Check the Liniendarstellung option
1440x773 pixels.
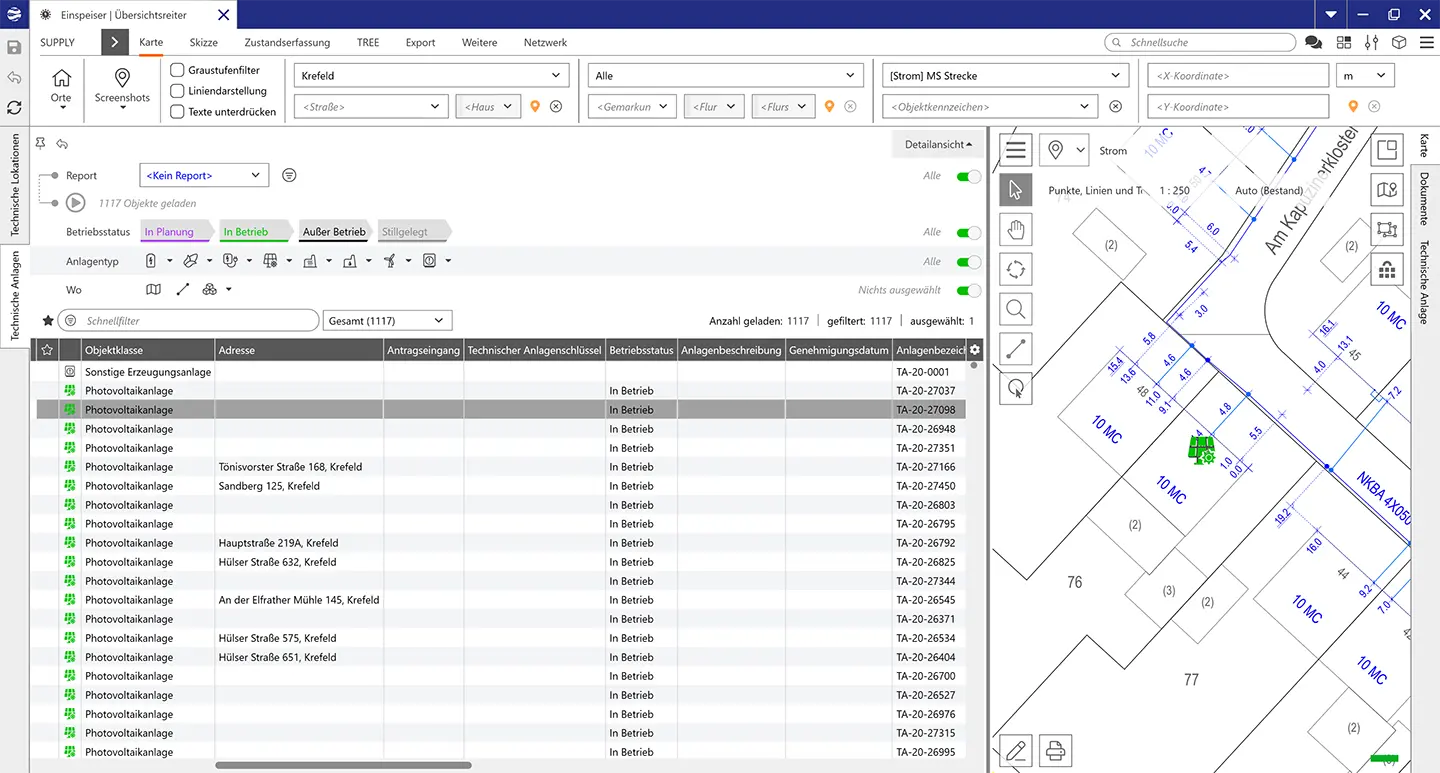(177, 91)
